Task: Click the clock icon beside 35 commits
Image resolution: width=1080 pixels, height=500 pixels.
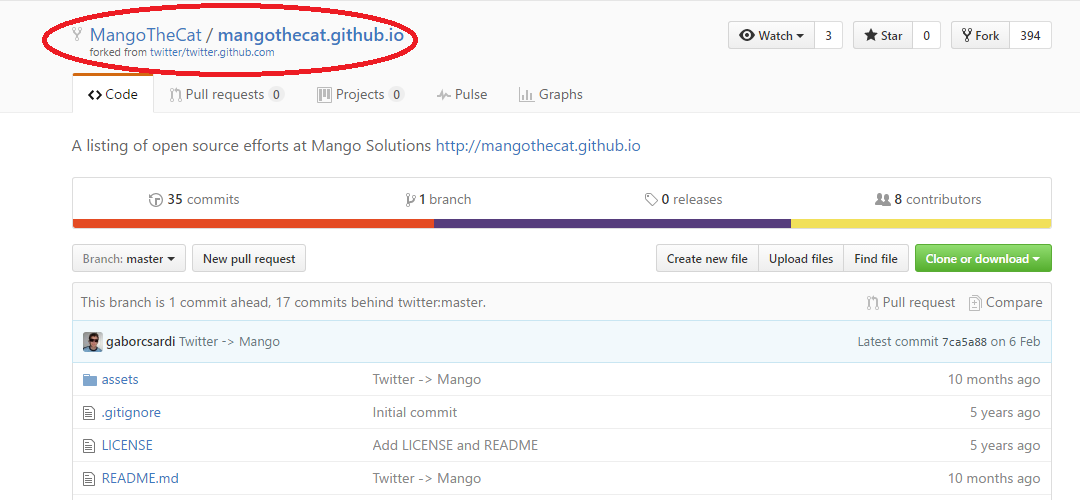Action: 156,200
